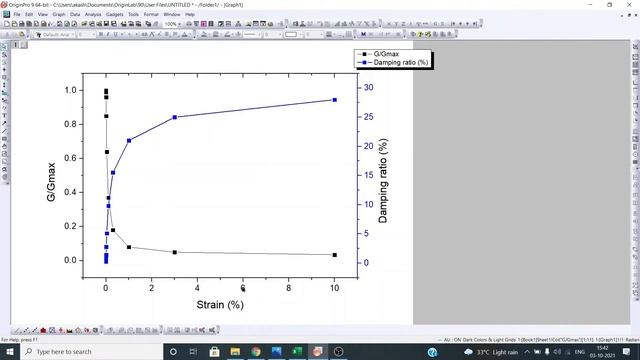This screenshot has width=640, height=360.
Task: Open the Graph menu
Action: (59, 14)
